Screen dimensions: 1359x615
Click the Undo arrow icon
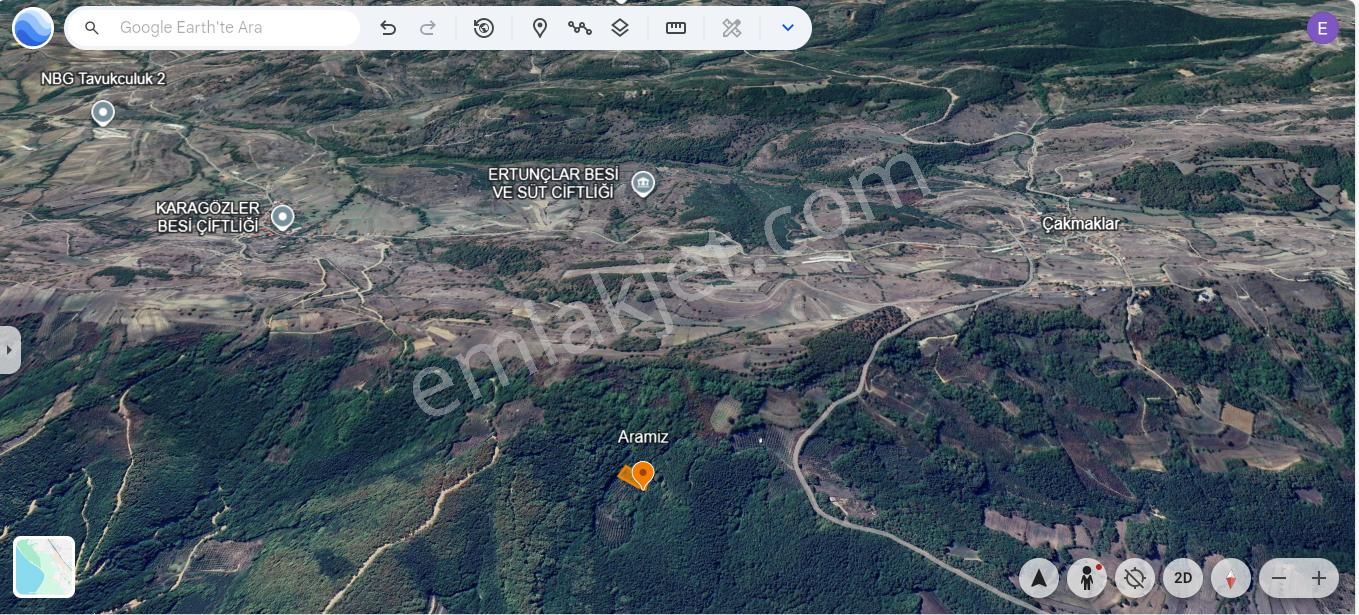[x=389, y=27]
